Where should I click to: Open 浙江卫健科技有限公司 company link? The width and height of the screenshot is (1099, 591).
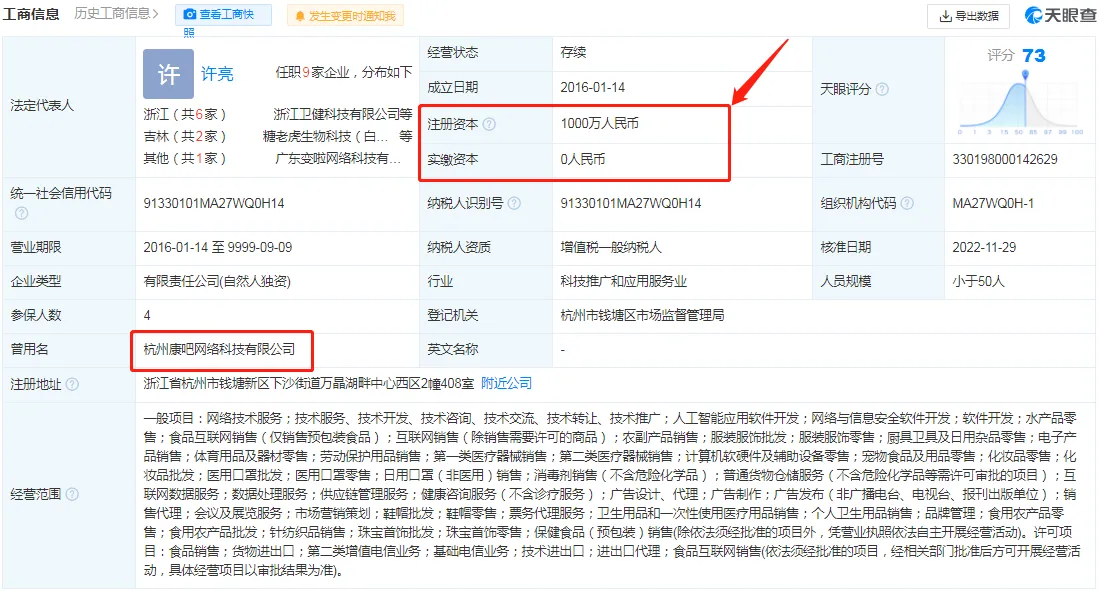tap(343, 114)
